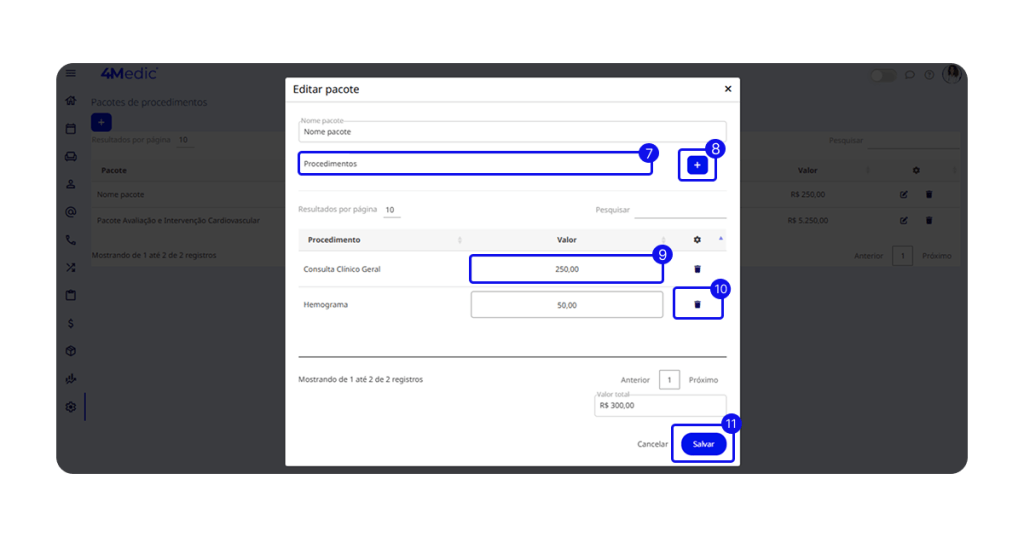Open the hamburger menu at top left
Image resolution: width=1024 pixels, height=537 pixels.
(x=70, y=73)
